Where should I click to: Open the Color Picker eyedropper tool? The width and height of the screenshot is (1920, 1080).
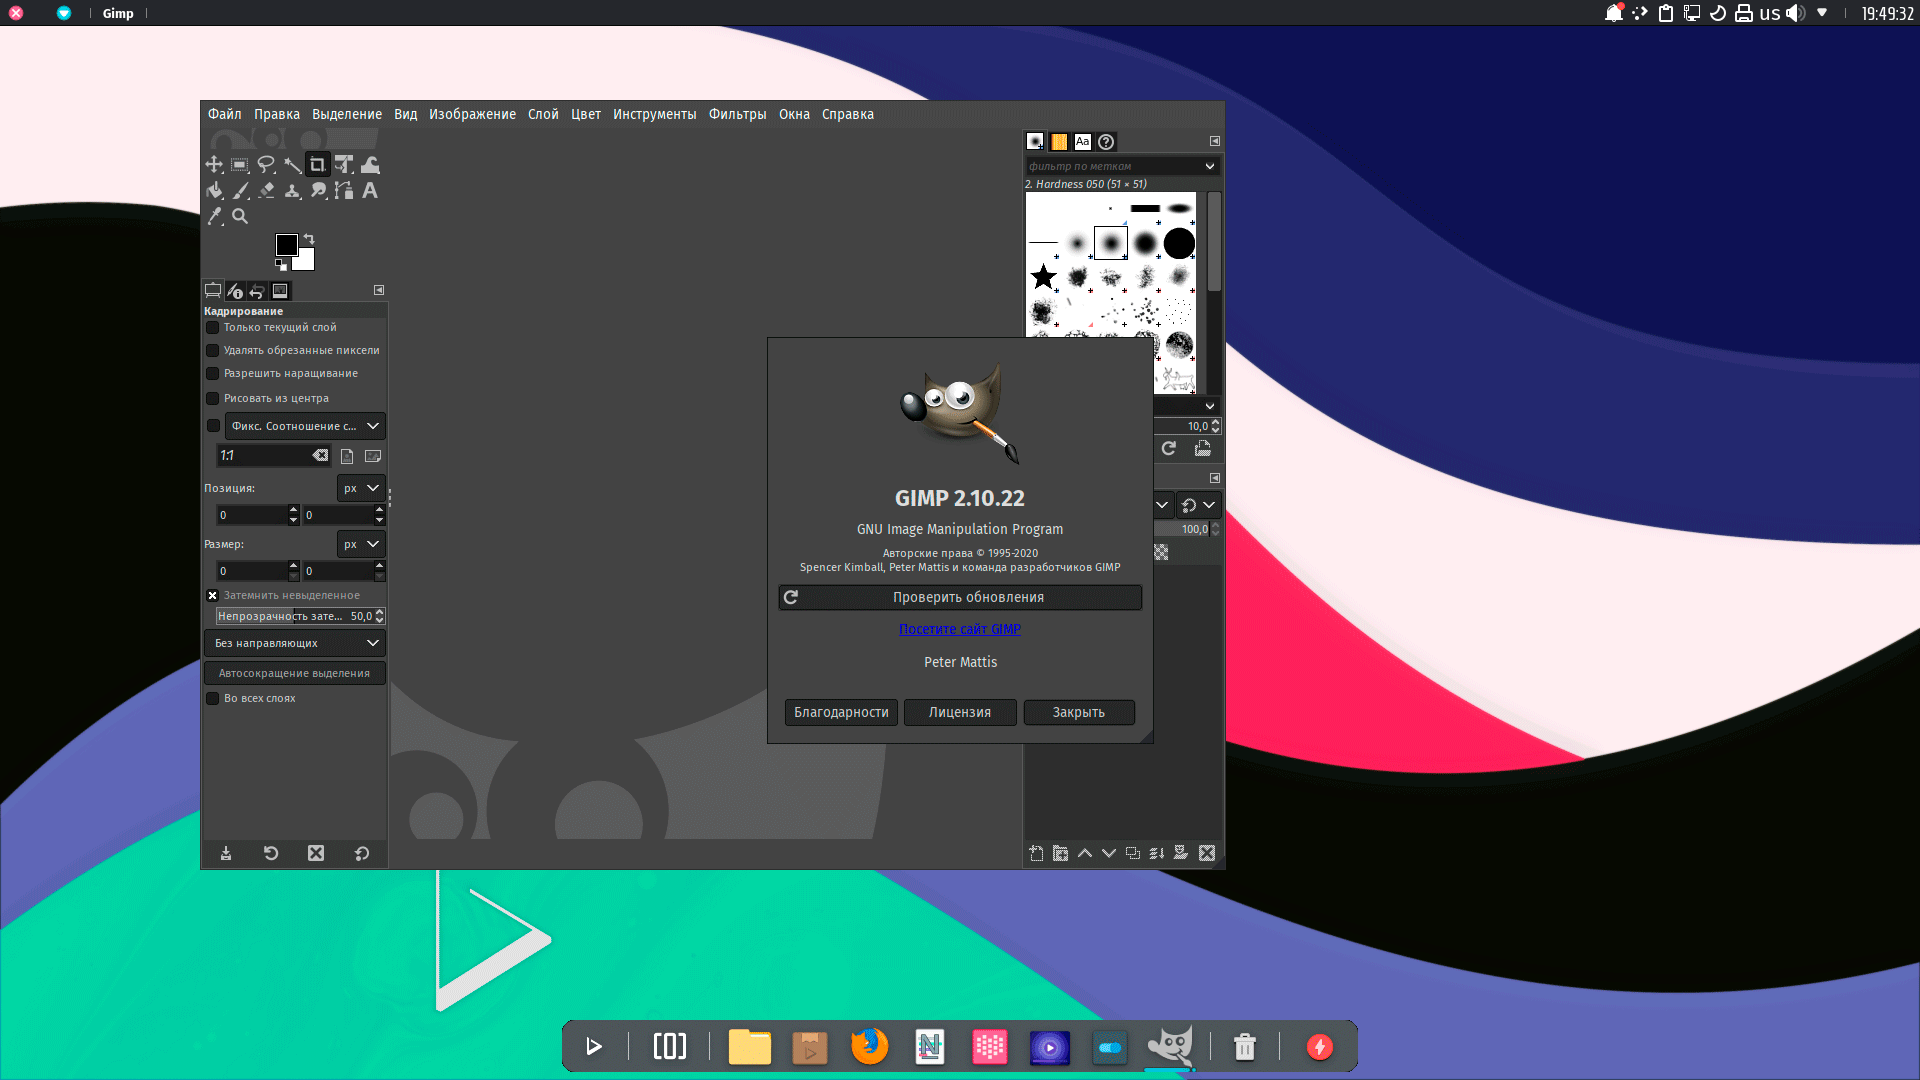click(x=214, y=216)
